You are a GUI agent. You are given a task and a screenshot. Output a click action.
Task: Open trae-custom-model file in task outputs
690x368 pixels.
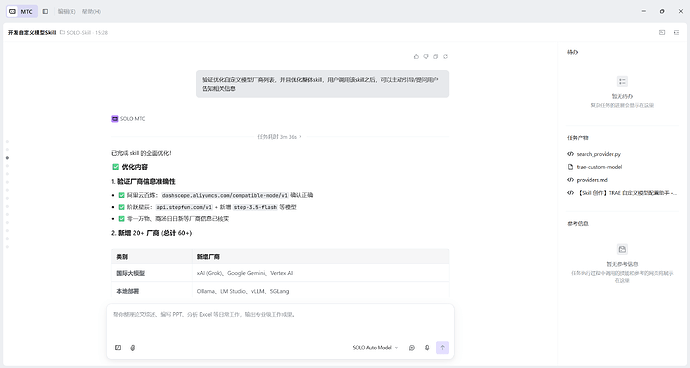click(599, 167)
